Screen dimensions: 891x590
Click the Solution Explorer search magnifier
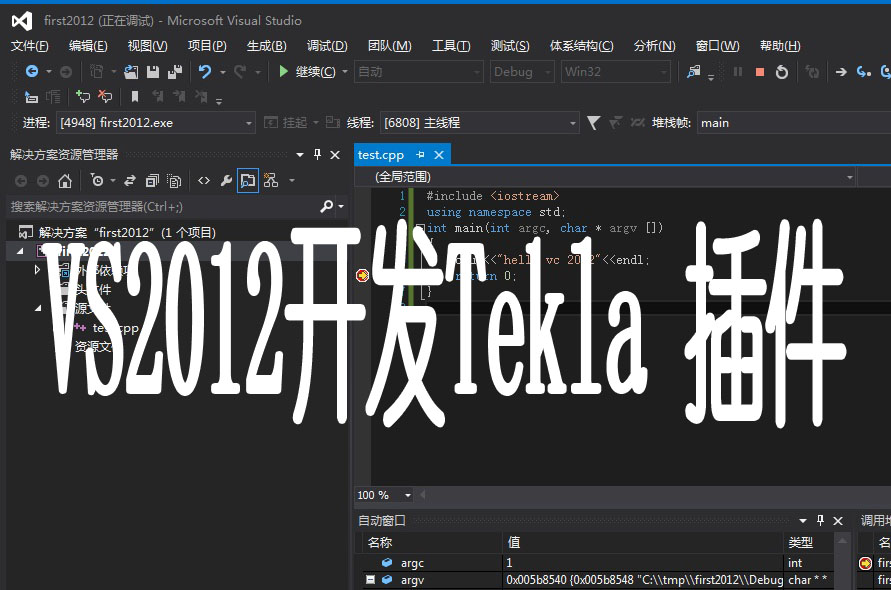(x=327, y=206)
